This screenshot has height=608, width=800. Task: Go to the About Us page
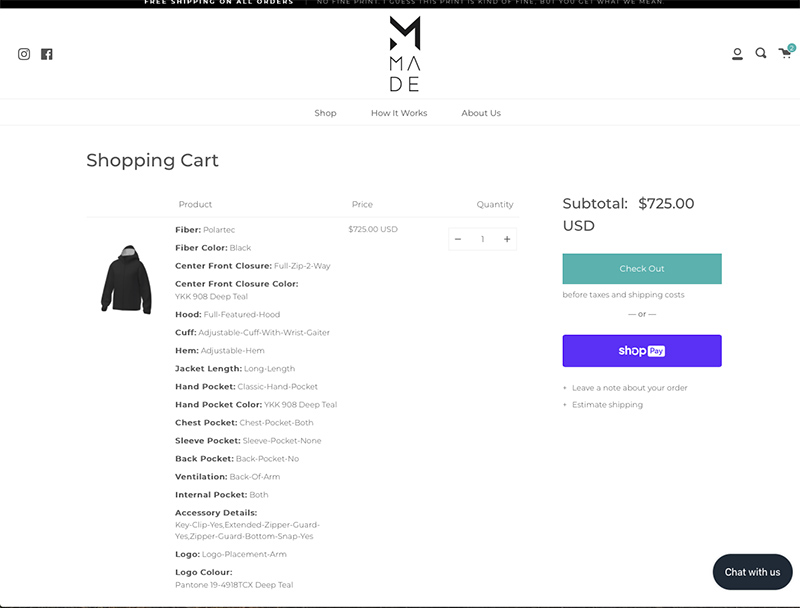(481, 113)
